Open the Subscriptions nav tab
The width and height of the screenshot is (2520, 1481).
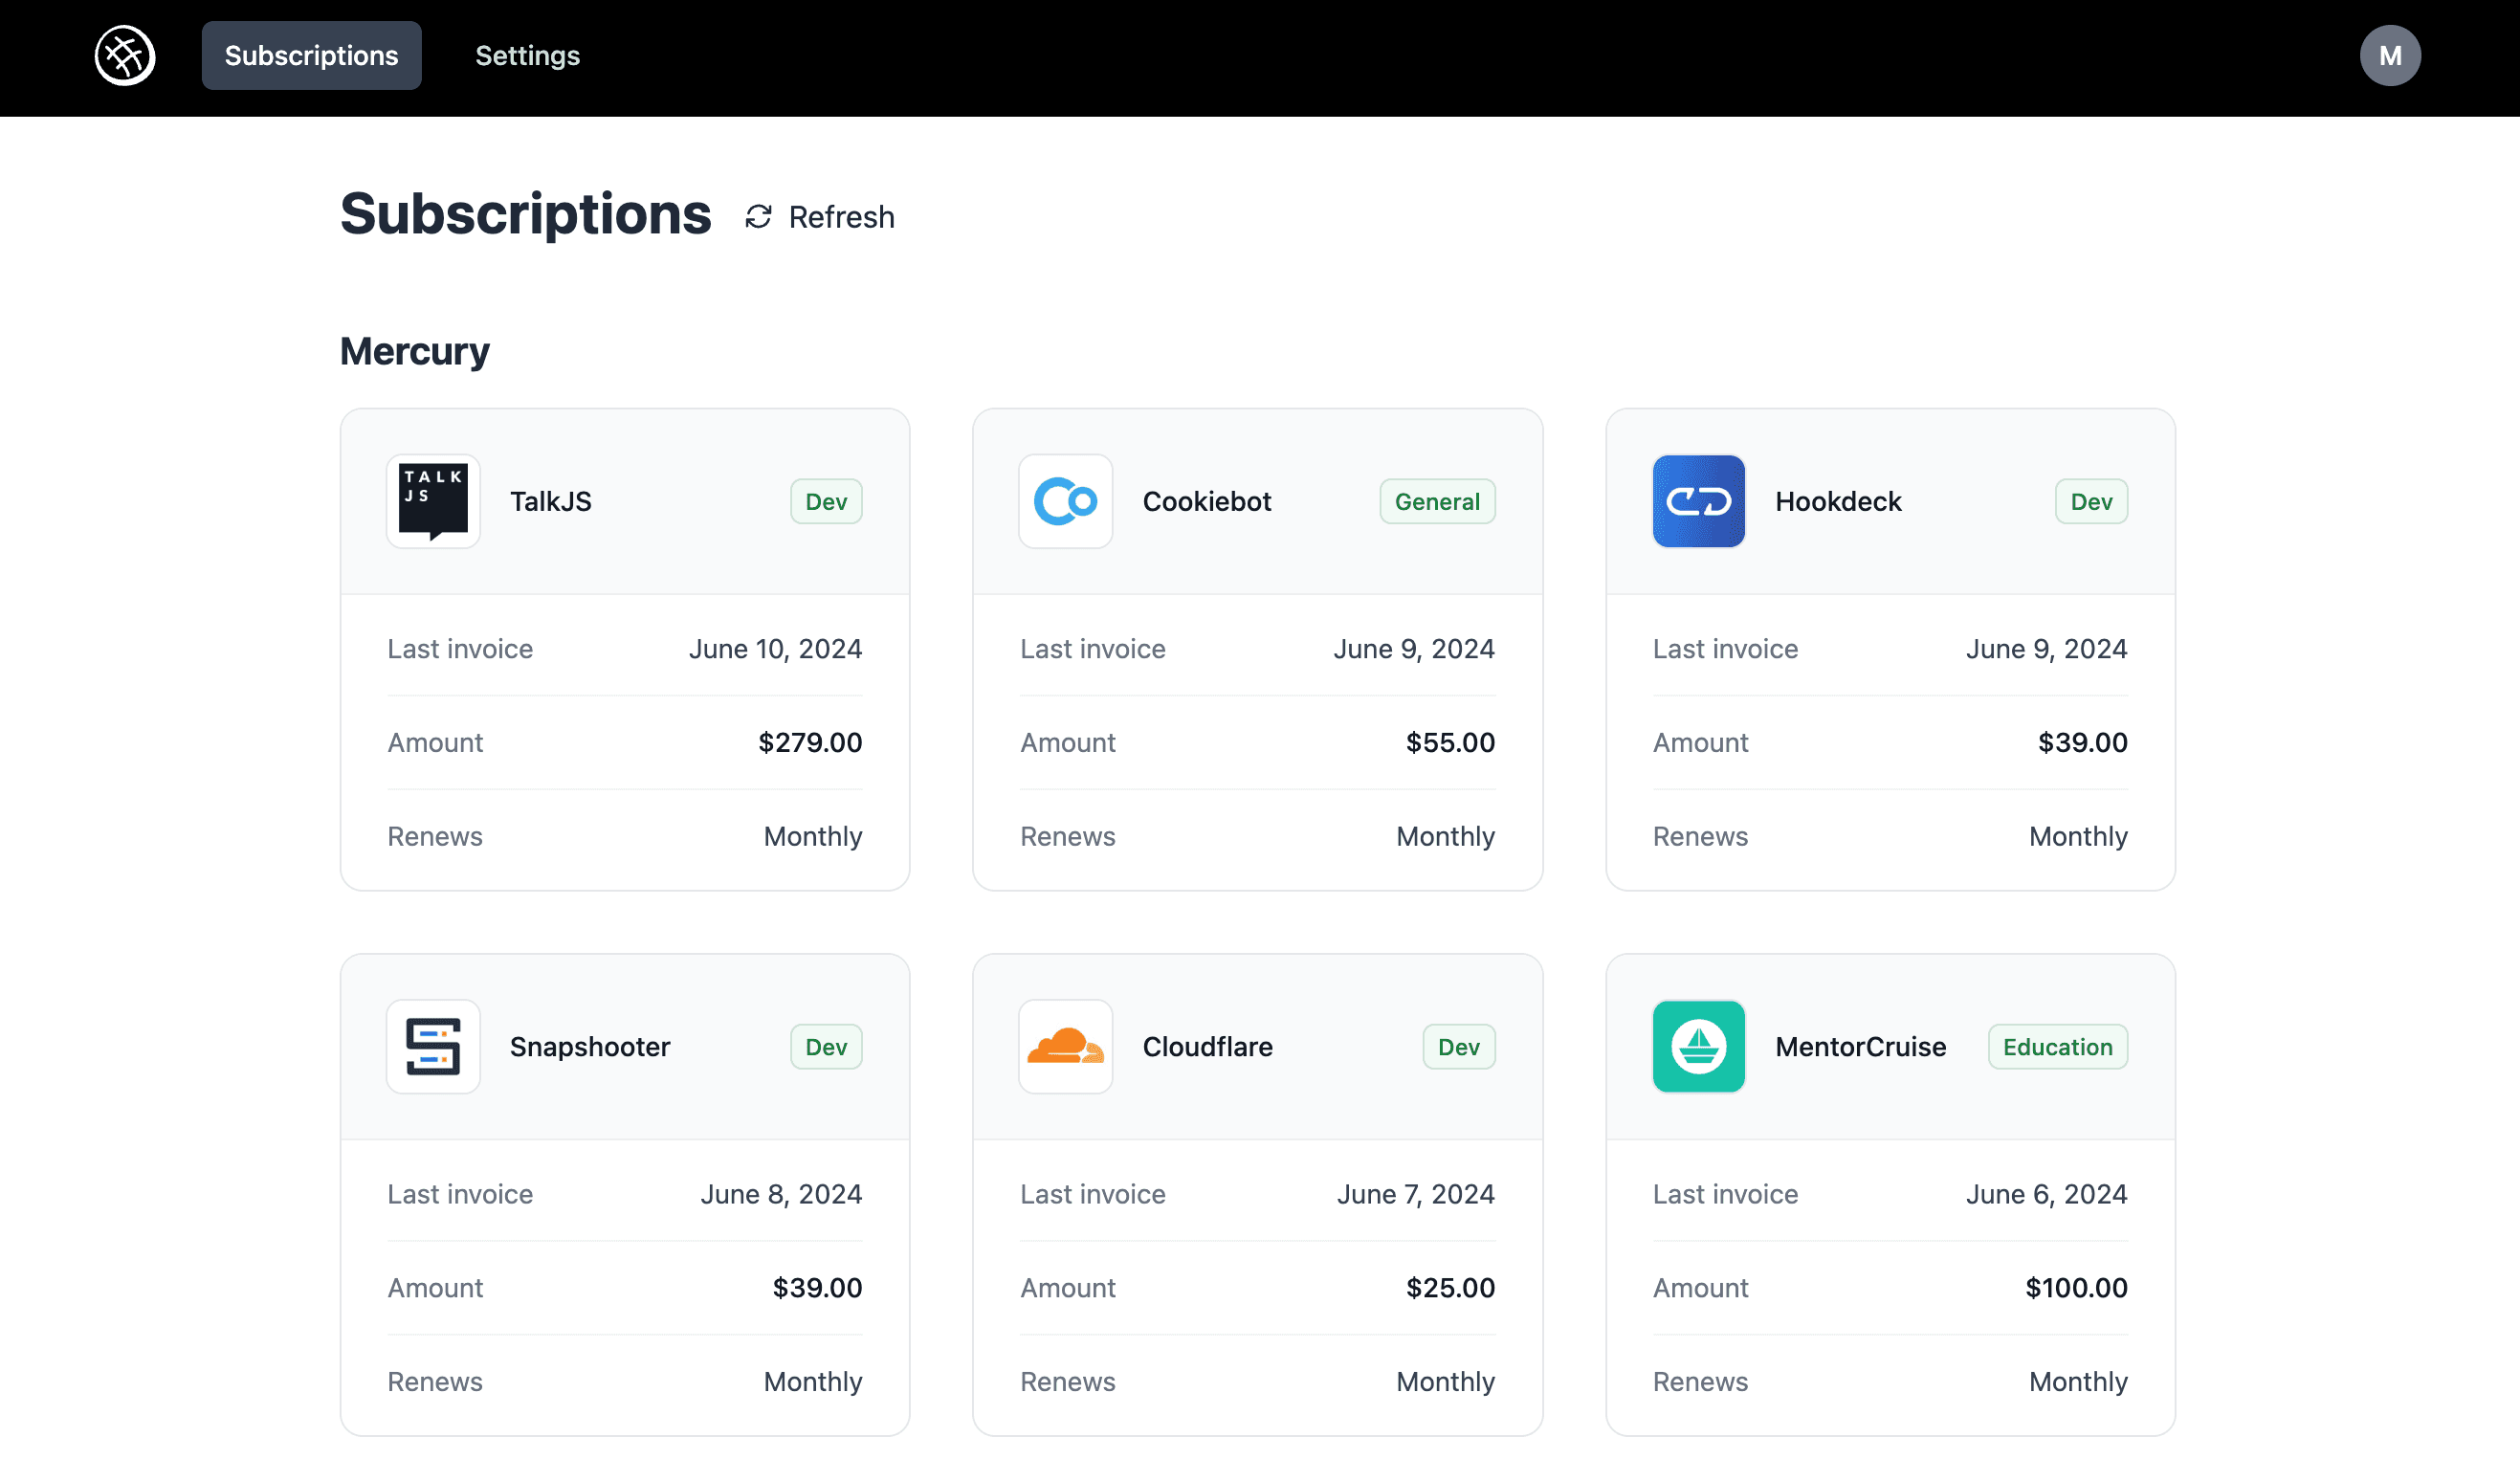tap(311, 55)
